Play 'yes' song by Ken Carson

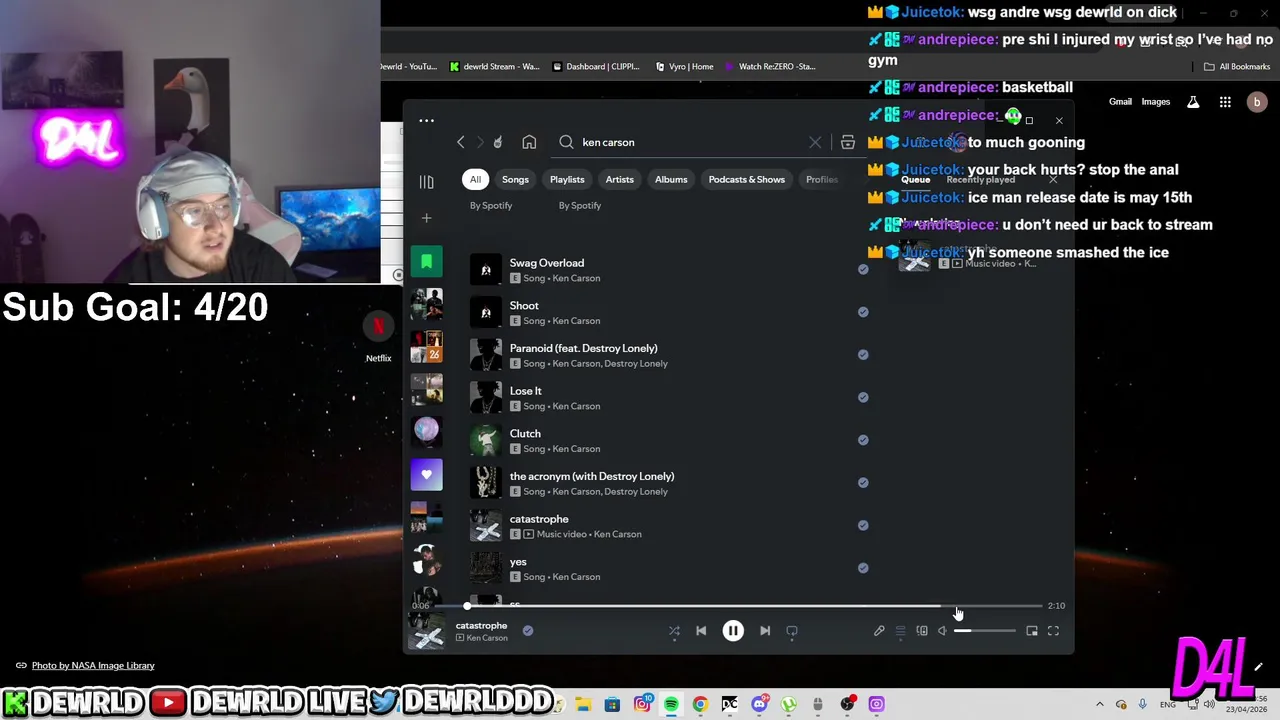coord(670,569)
